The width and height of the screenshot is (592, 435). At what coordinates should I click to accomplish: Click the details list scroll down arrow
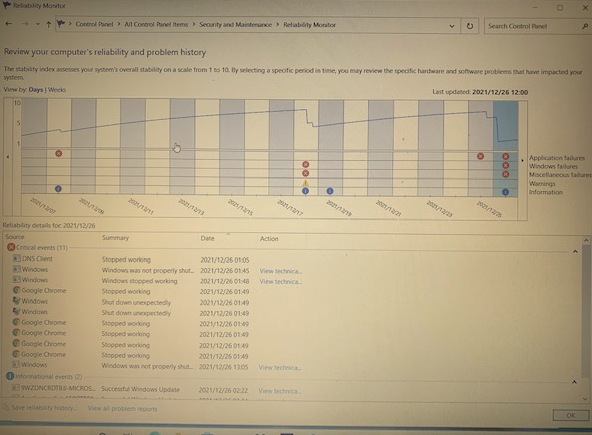[585, 399]
